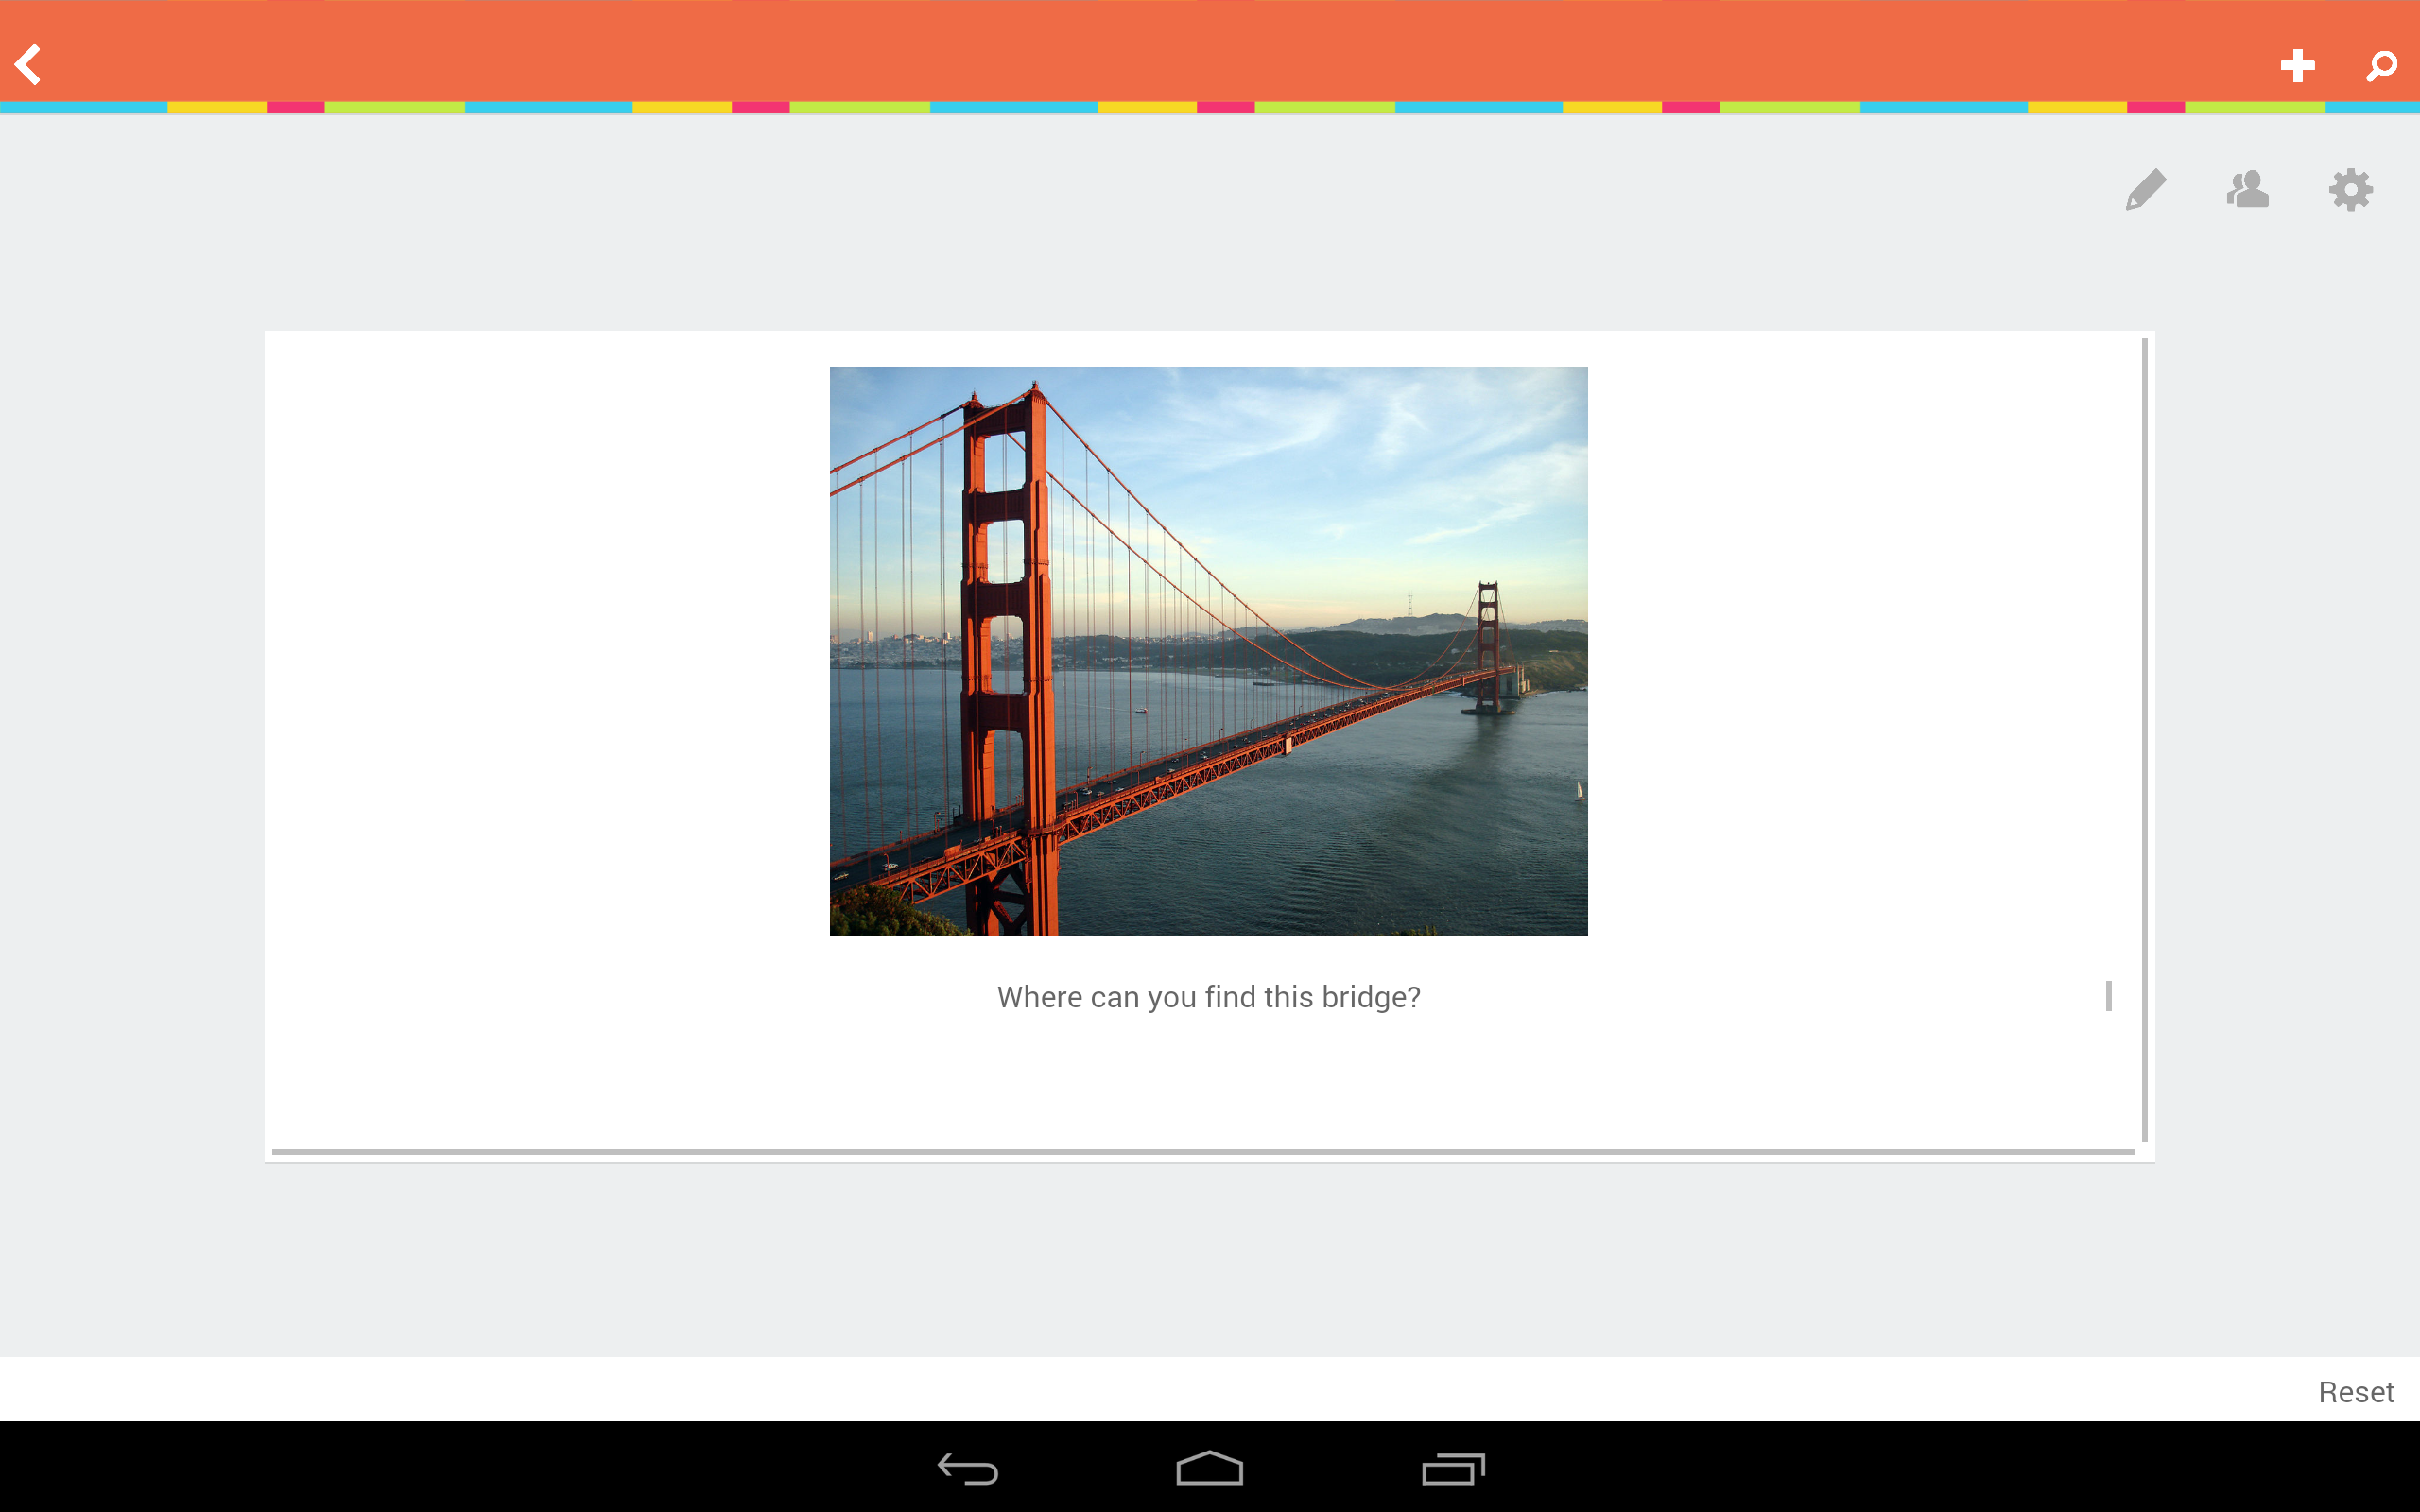
Task: Go back using the orange back arrow
Action: [x=28, y=64]
